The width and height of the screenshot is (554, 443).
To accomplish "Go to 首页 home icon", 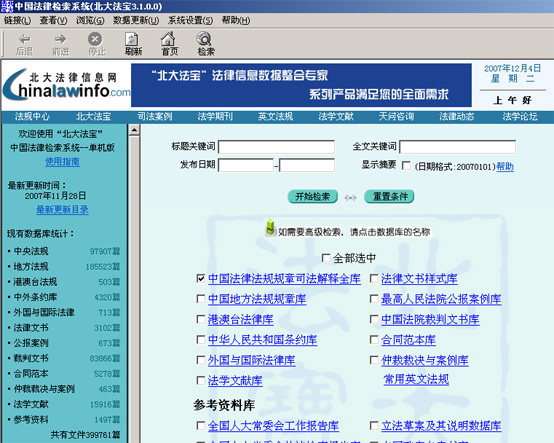I will pyautogui.click(x=169, y=39).
